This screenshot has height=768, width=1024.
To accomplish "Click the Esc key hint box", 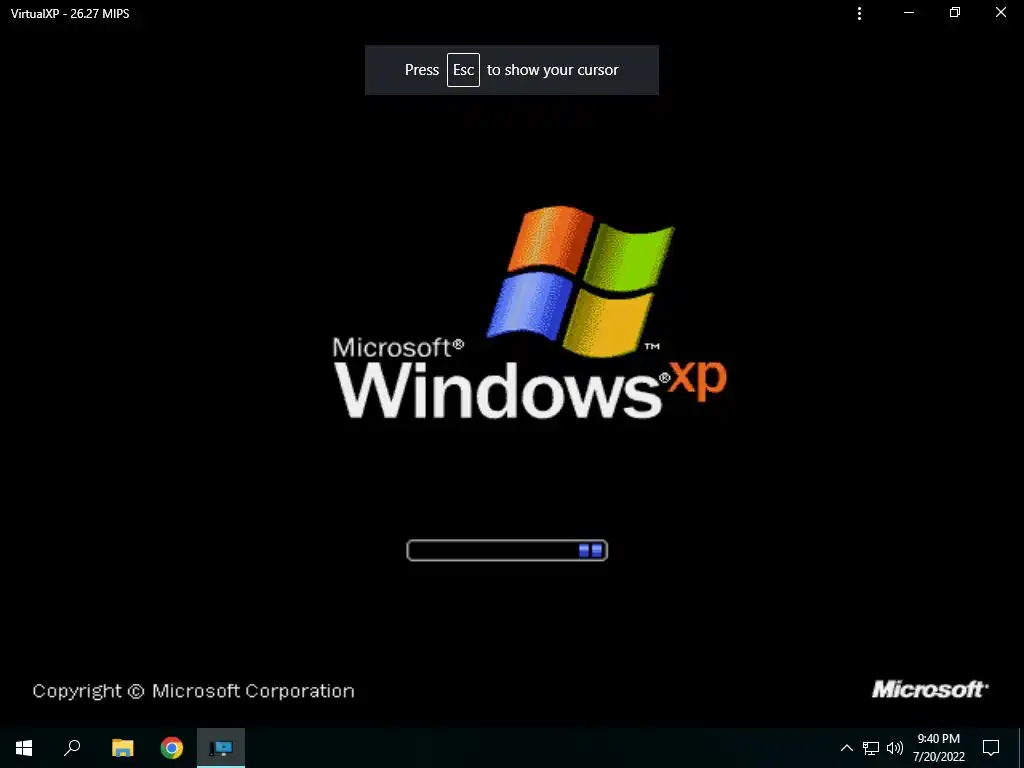I will (x=463, y=70).
